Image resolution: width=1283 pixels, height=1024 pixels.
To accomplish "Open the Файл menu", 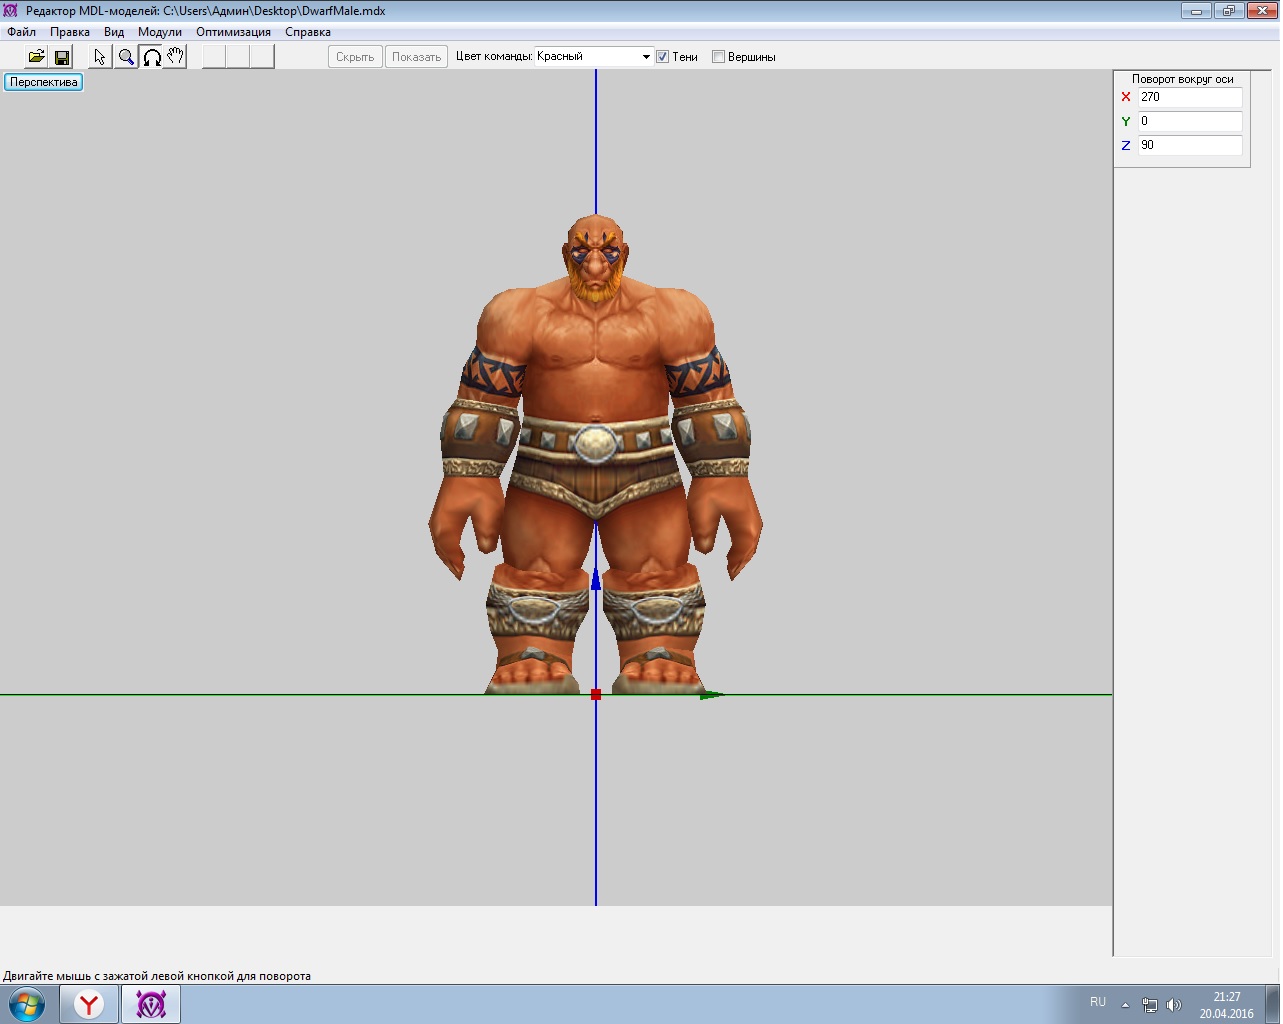I will point(21,32).
